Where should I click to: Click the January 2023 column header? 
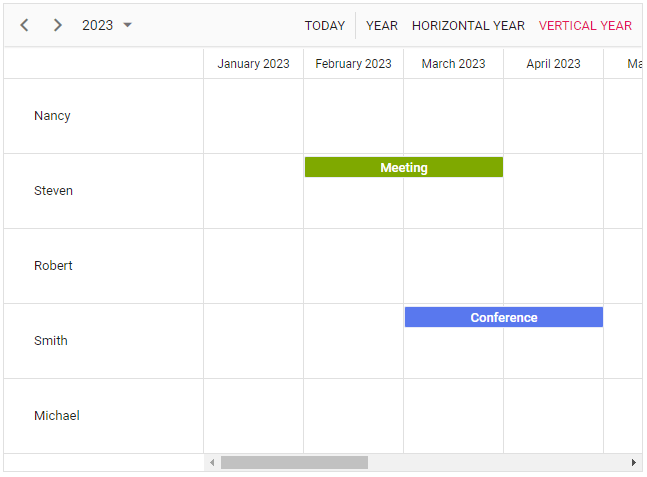tap(253, 64)
